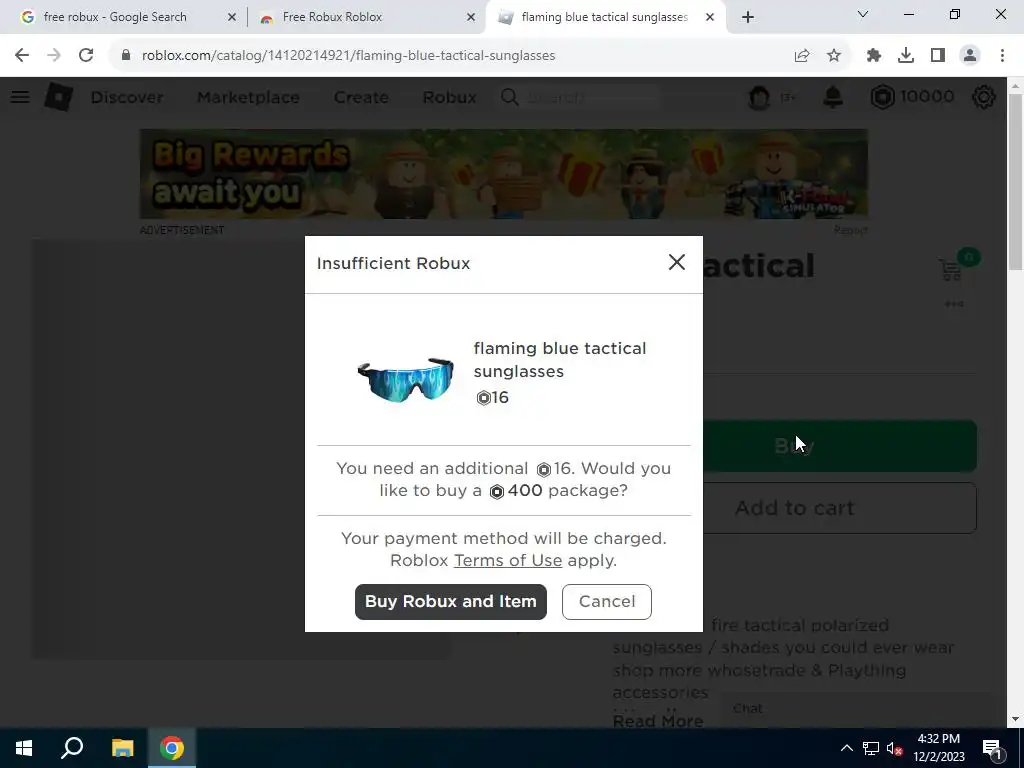
Task: Open Chrome extensions puzzle icon
Action: (874, 56)
